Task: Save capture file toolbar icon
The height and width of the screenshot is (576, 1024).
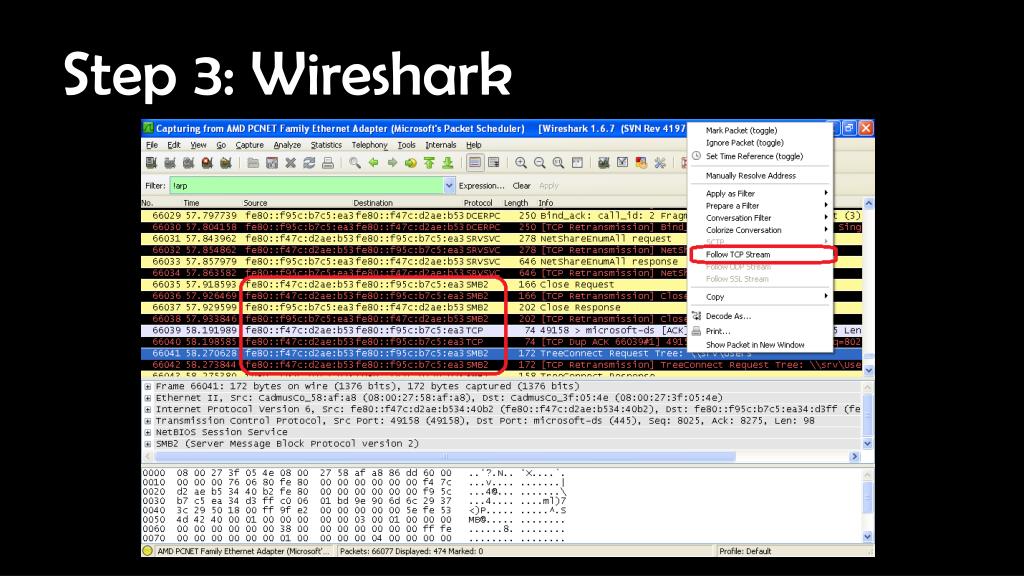Action: click(x=272, y=163)
